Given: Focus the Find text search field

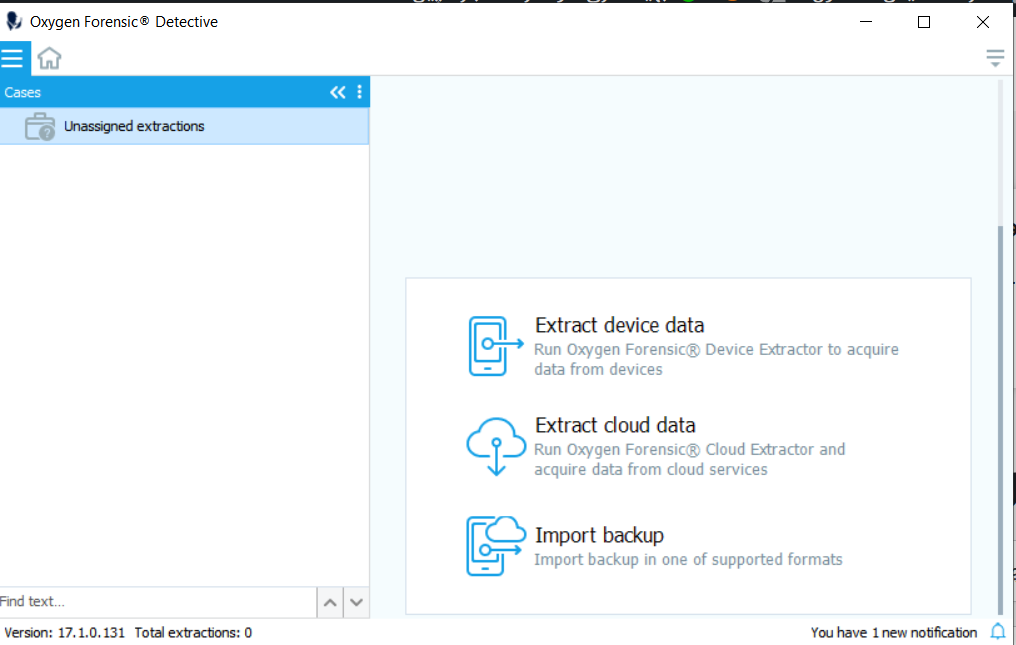Looking at the screenshot, I should tap(157, 602).
